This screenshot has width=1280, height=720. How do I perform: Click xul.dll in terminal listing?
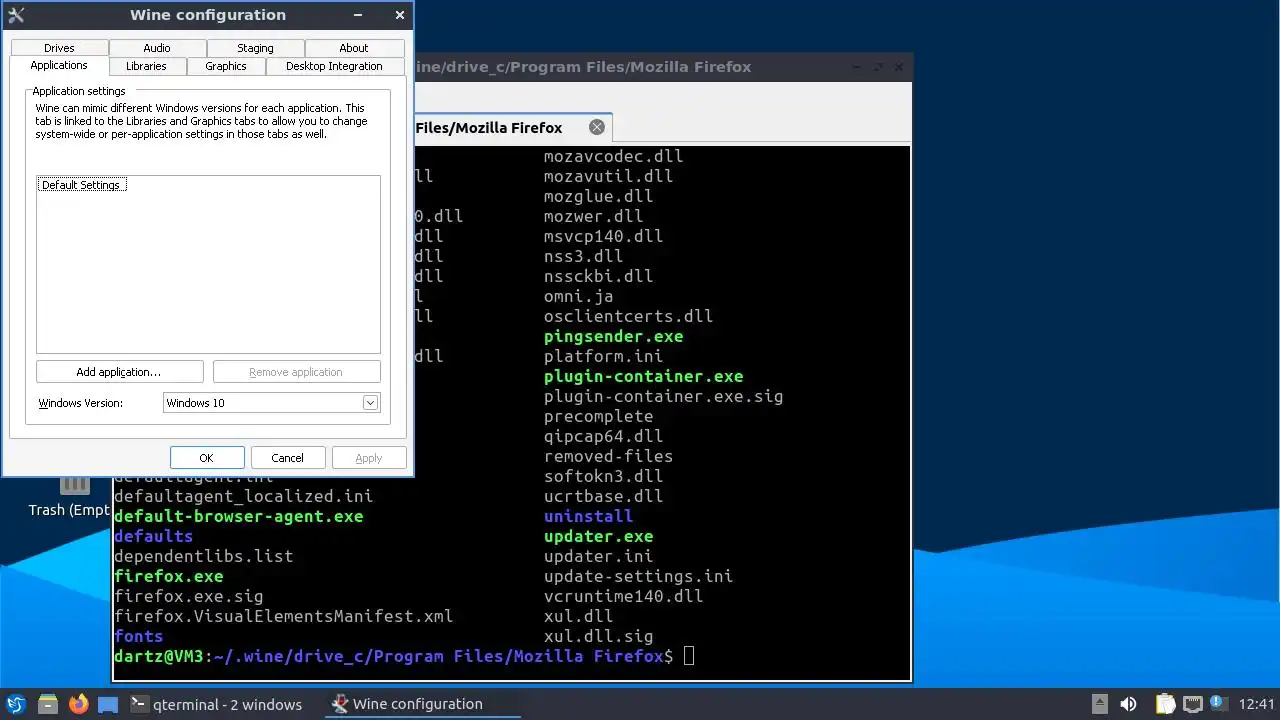click(x=579, y=616)
